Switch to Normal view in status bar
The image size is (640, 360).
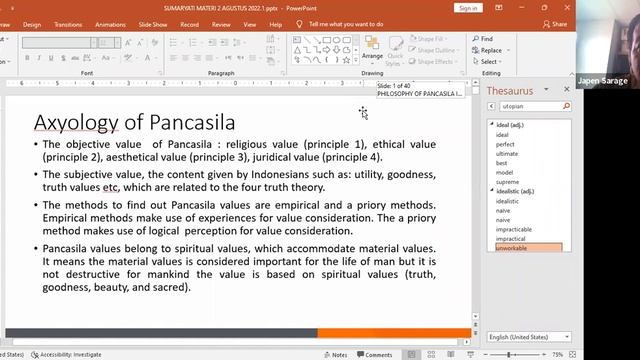coord(411,354)
